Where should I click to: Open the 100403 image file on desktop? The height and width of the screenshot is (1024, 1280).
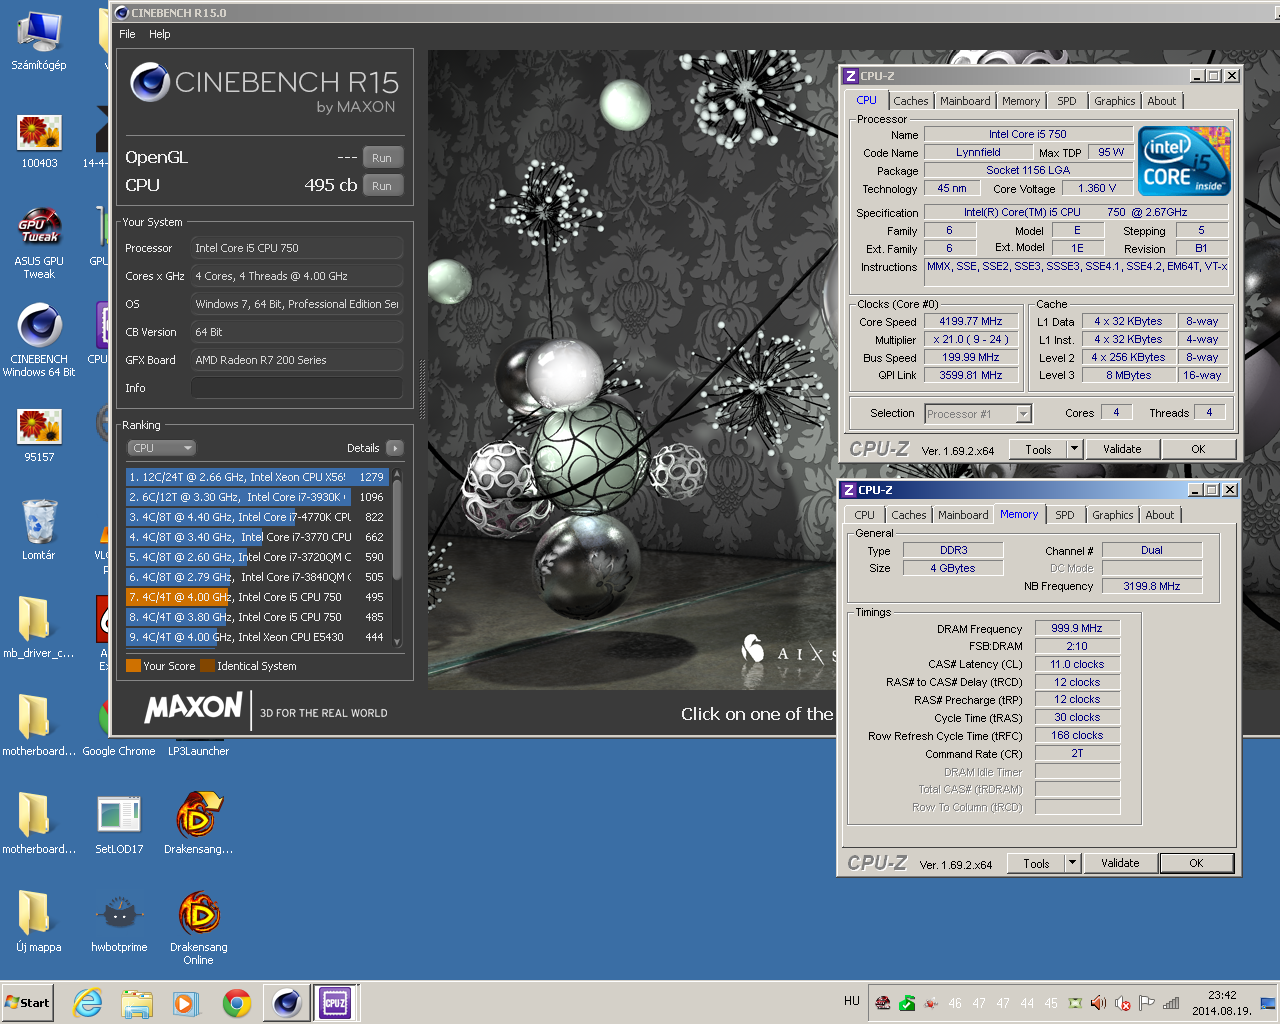tap(39, 141)
